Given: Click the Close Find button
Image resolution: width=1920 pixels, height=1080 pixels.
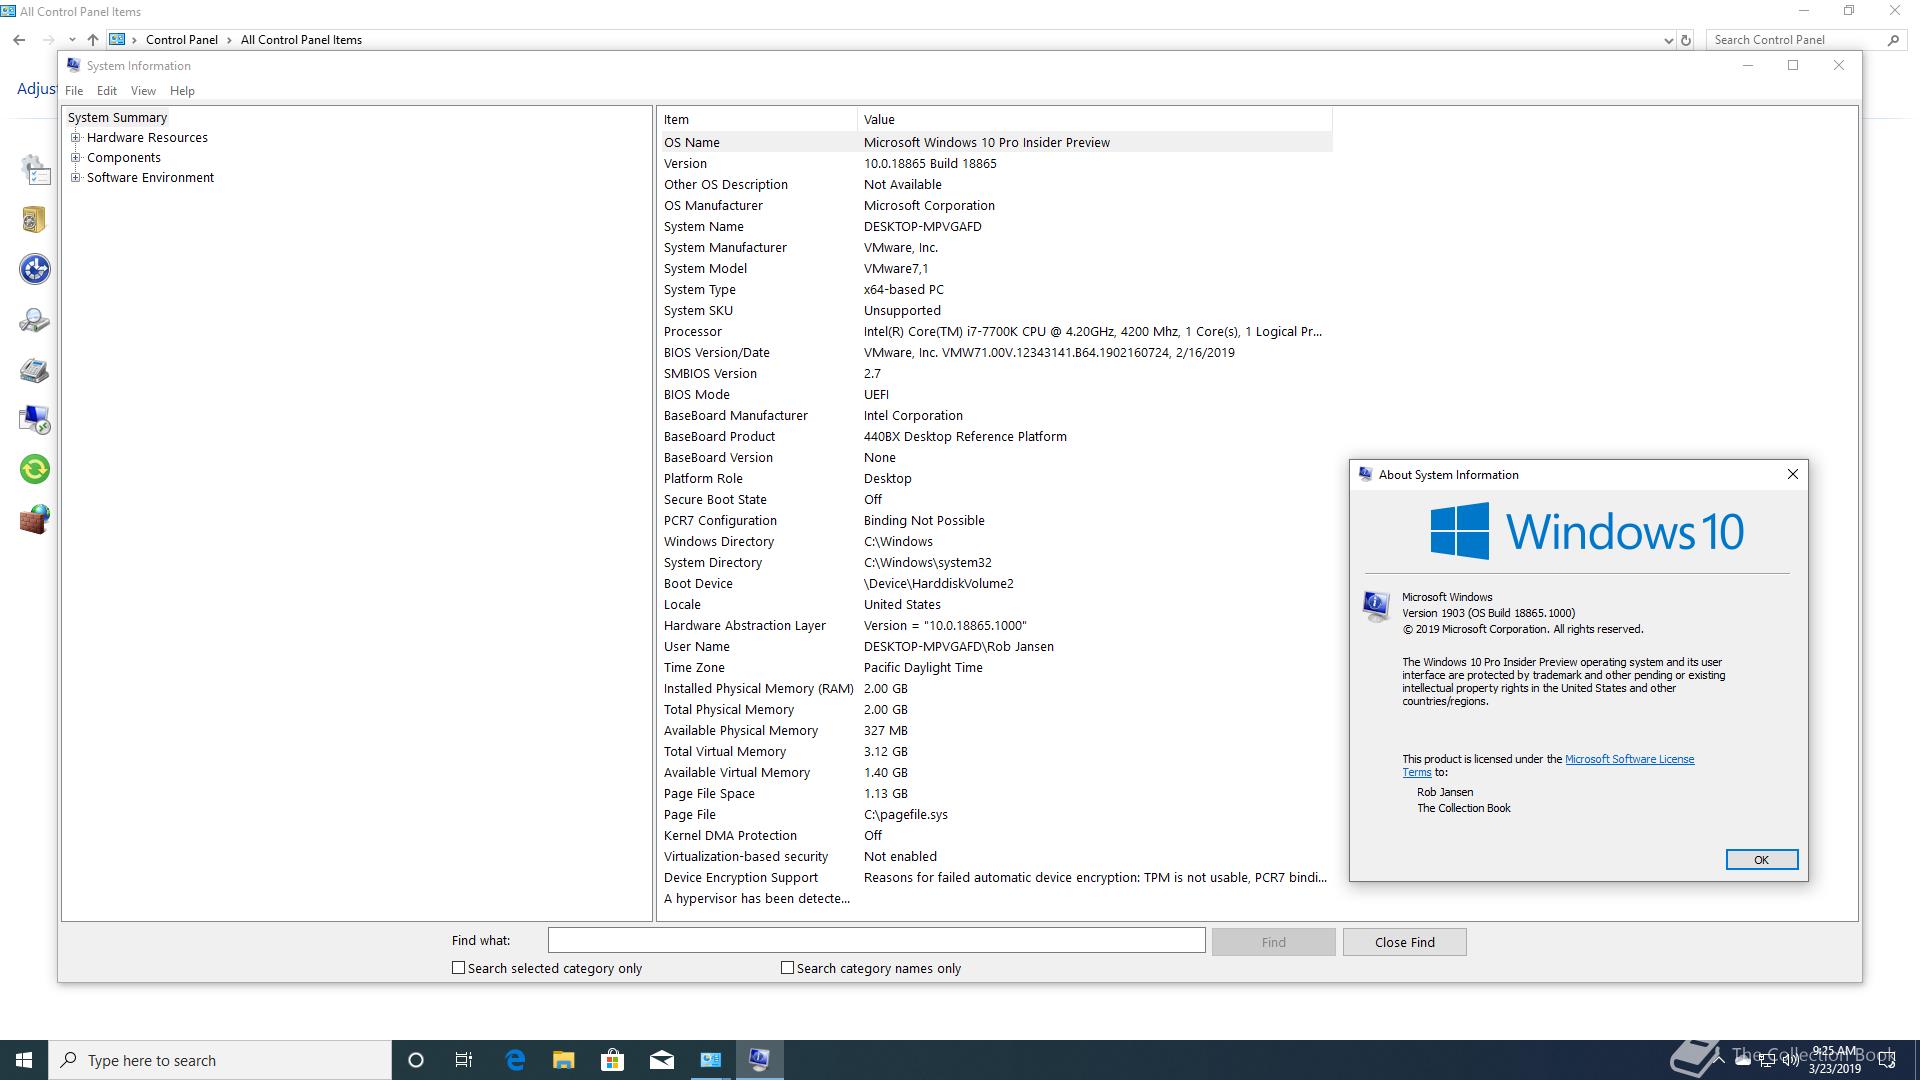Looking at the screenshot, I should [x=1404, y=942].
